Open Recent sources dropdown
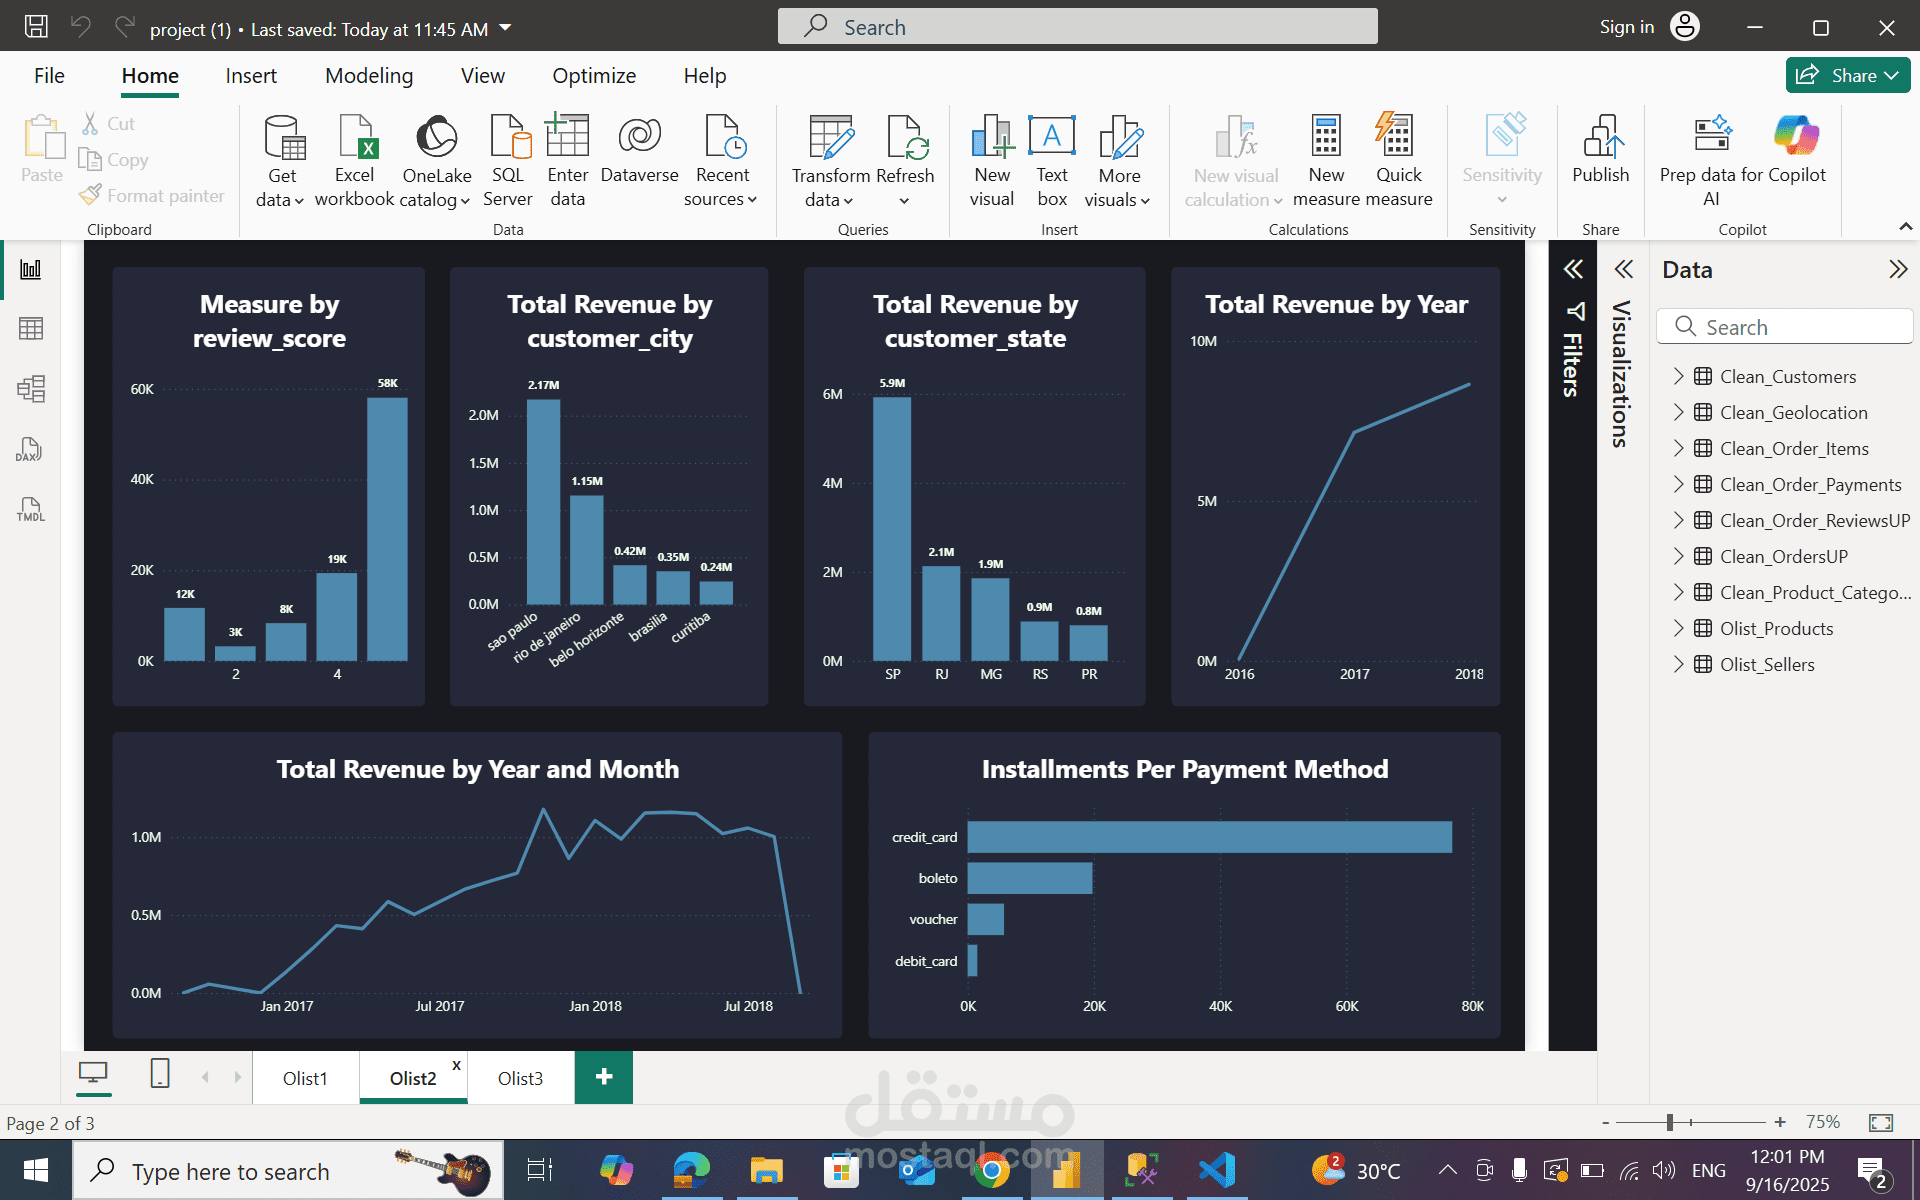 (721, 161)
